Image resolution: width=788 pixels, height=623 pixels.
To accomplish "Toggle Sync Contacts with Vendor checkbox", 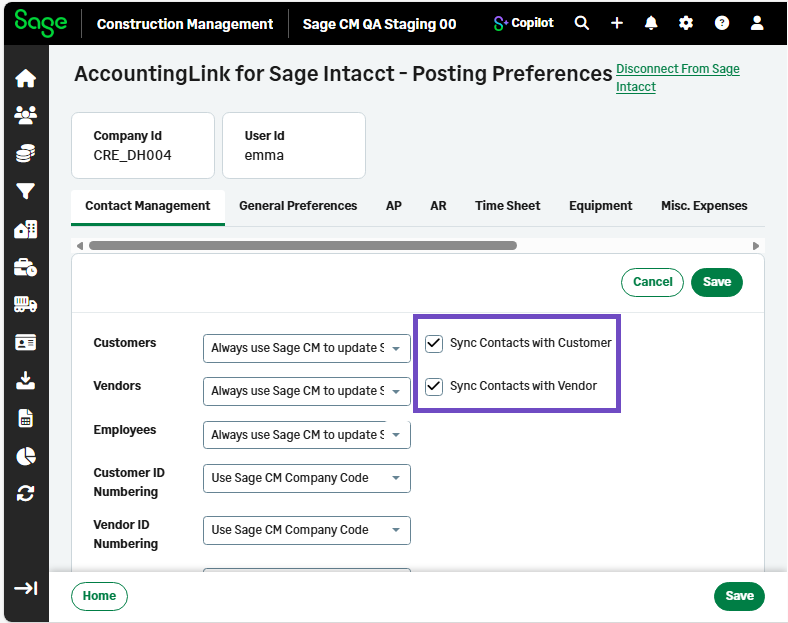I will [434, 386].
